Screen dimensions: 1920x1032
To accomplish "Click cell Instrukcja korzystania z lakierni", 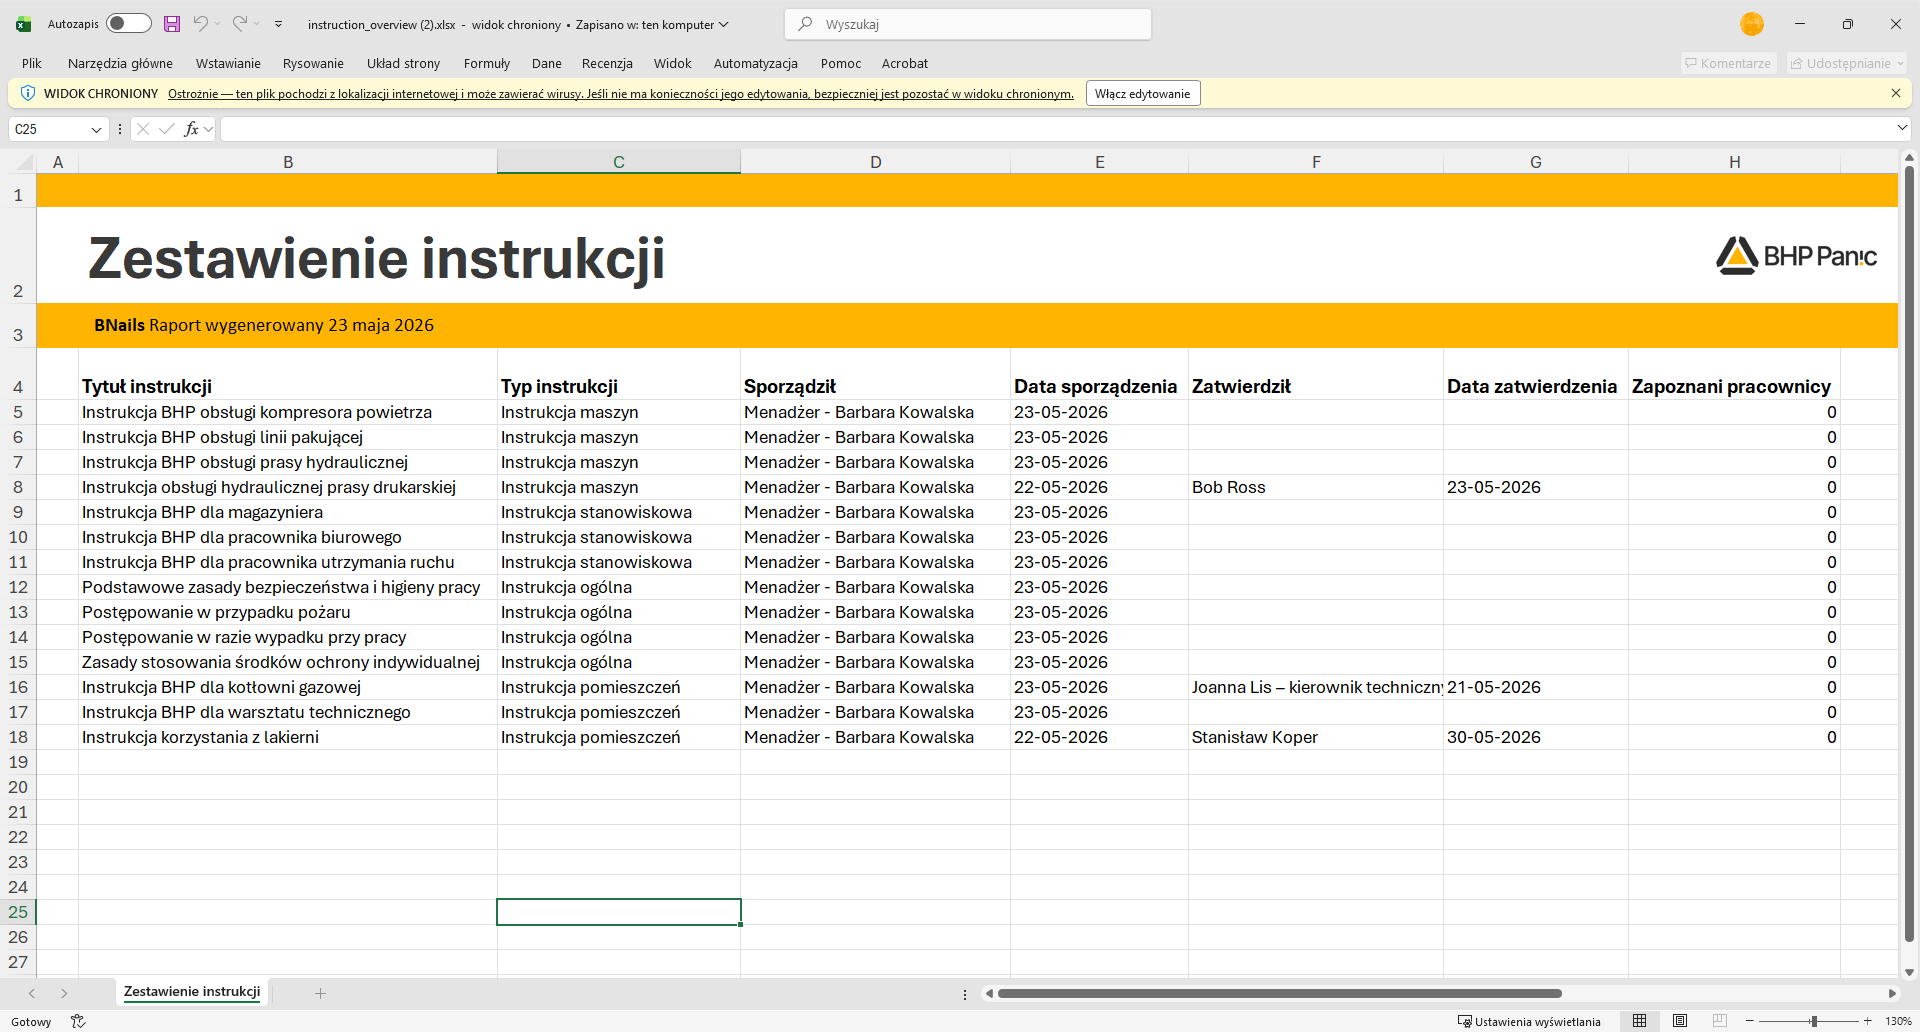I will tap(288, 737).
